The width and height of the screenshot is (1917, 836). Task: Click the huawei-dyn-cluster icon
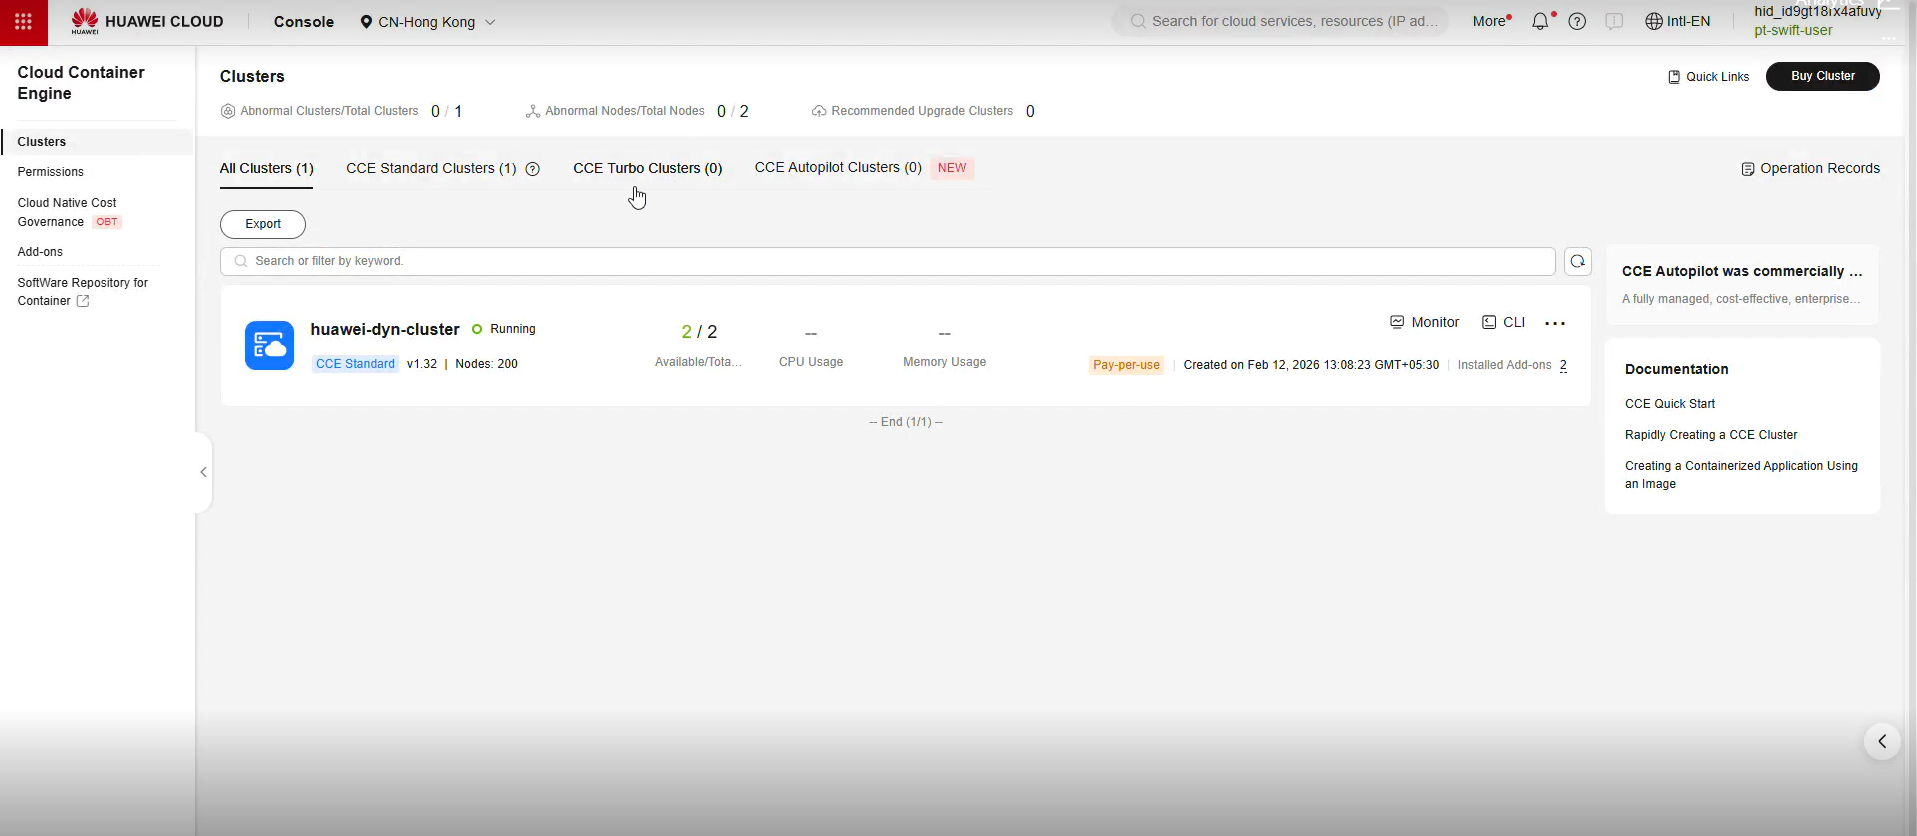point(270,345)
